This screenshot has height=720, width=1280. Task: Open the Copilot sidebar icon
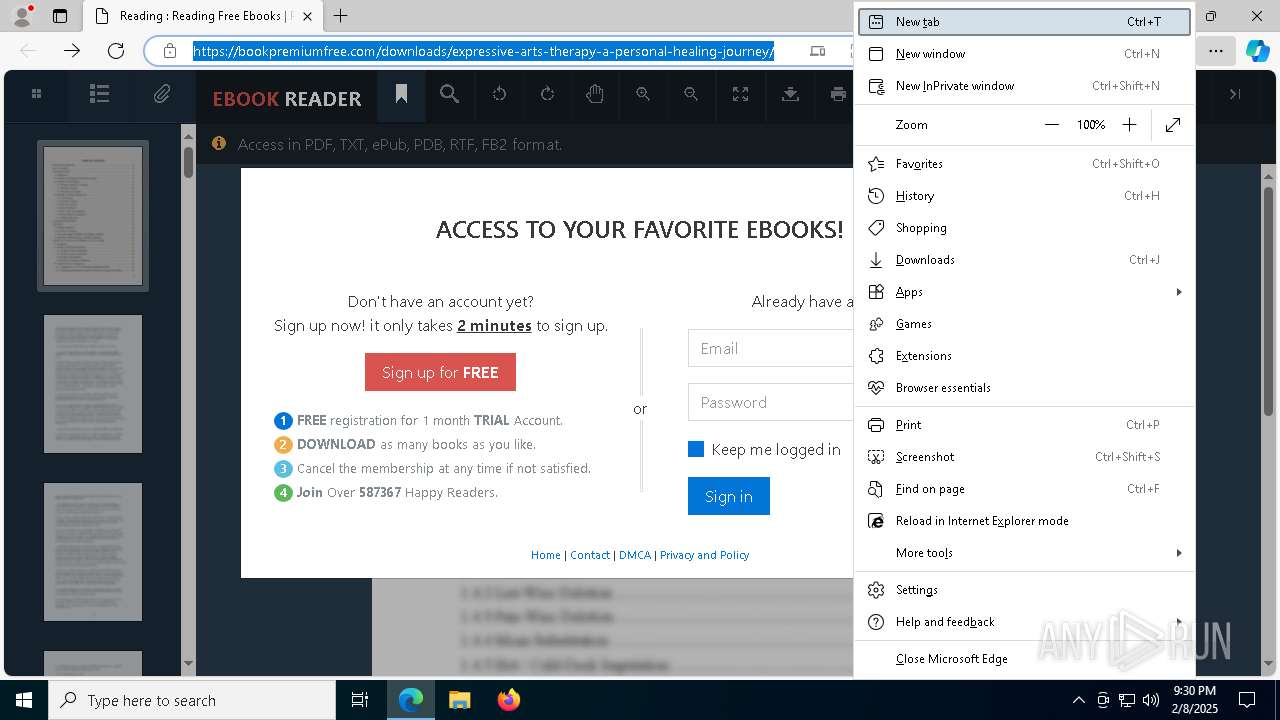click(1257, 50)
